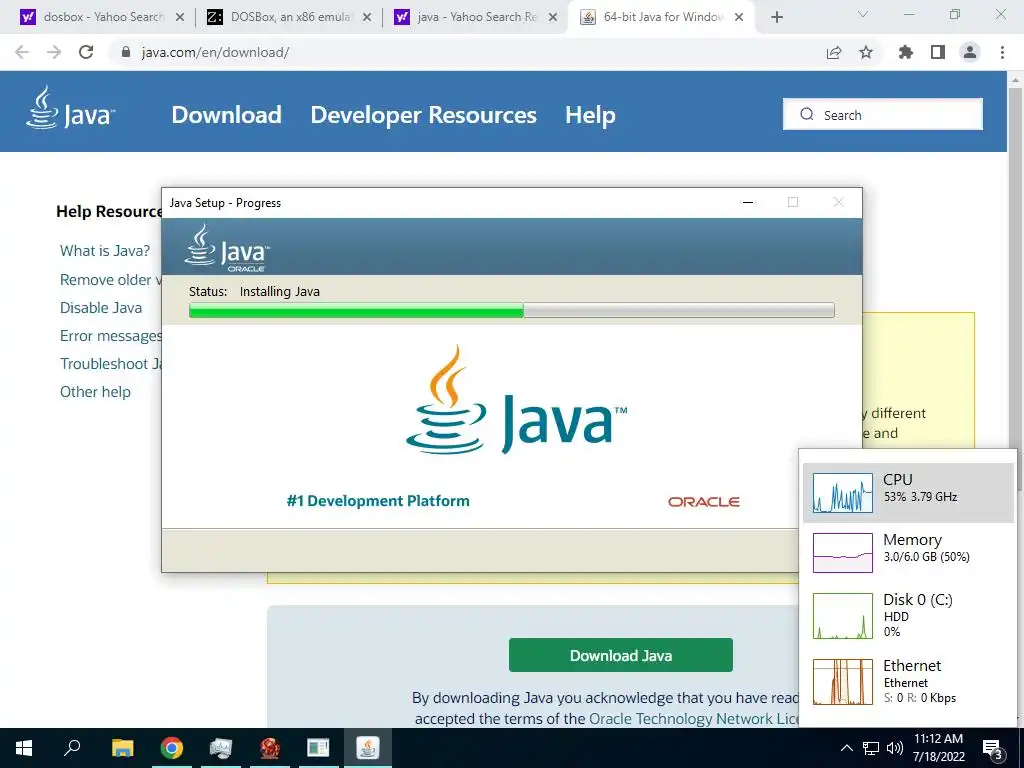This screenshot has width=1024, height=768.
Task: Select the Disk 0 (C:) graph
Action: pyautogui.click(x=908, y=615)
